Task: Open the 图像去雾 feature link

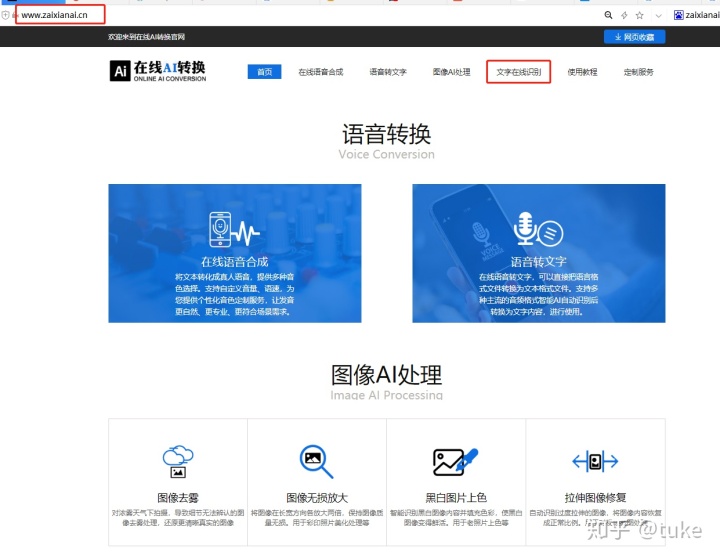Action: (178, 497)
